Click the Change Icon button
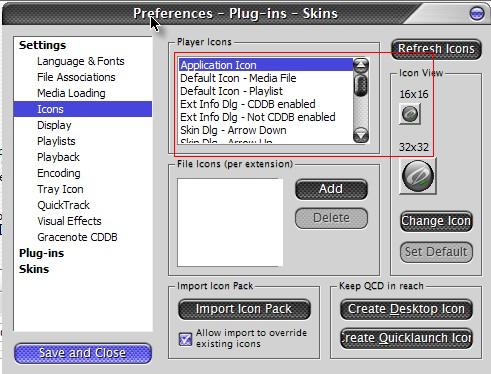The image size is (491, 374). (x=436, y=221)
